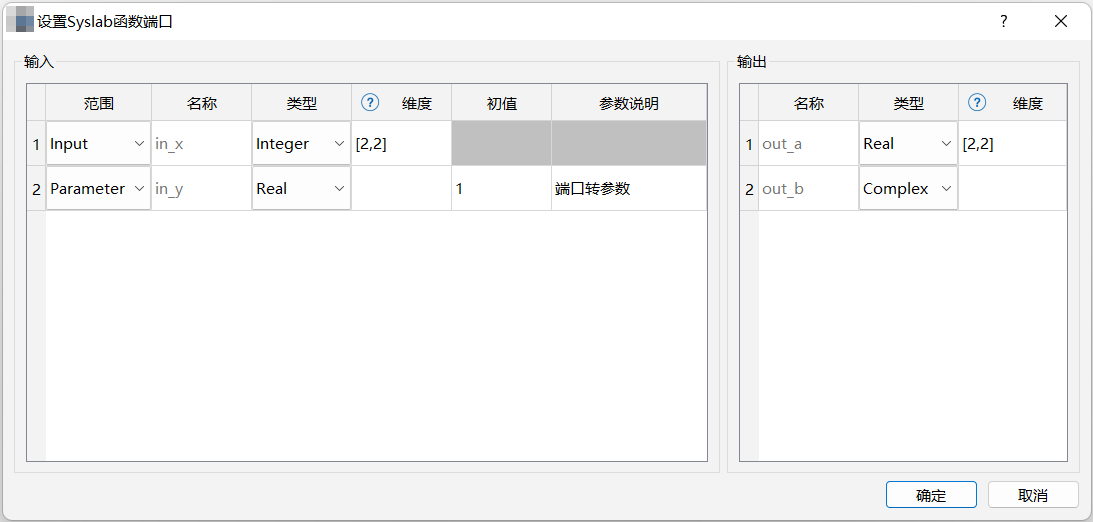
Task: Click the in_x name cell
Action: (x=201, y=144)
